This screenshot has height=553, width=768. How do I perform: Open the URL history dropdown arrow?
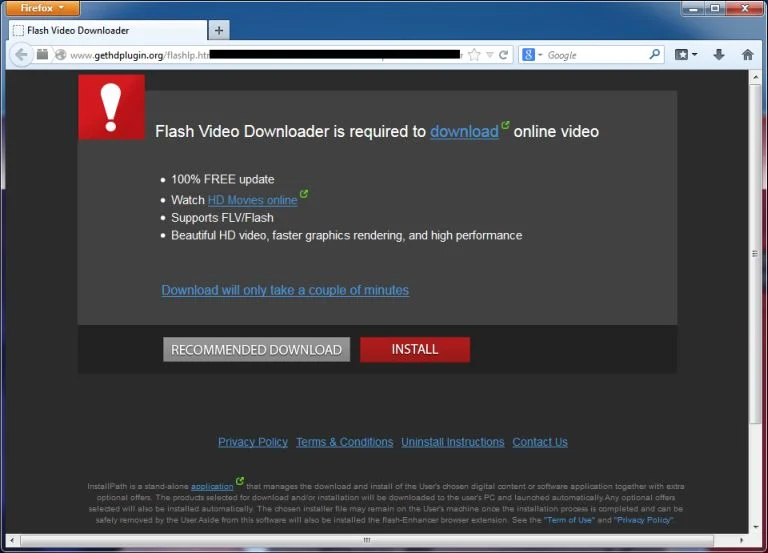tap(490, 55)
